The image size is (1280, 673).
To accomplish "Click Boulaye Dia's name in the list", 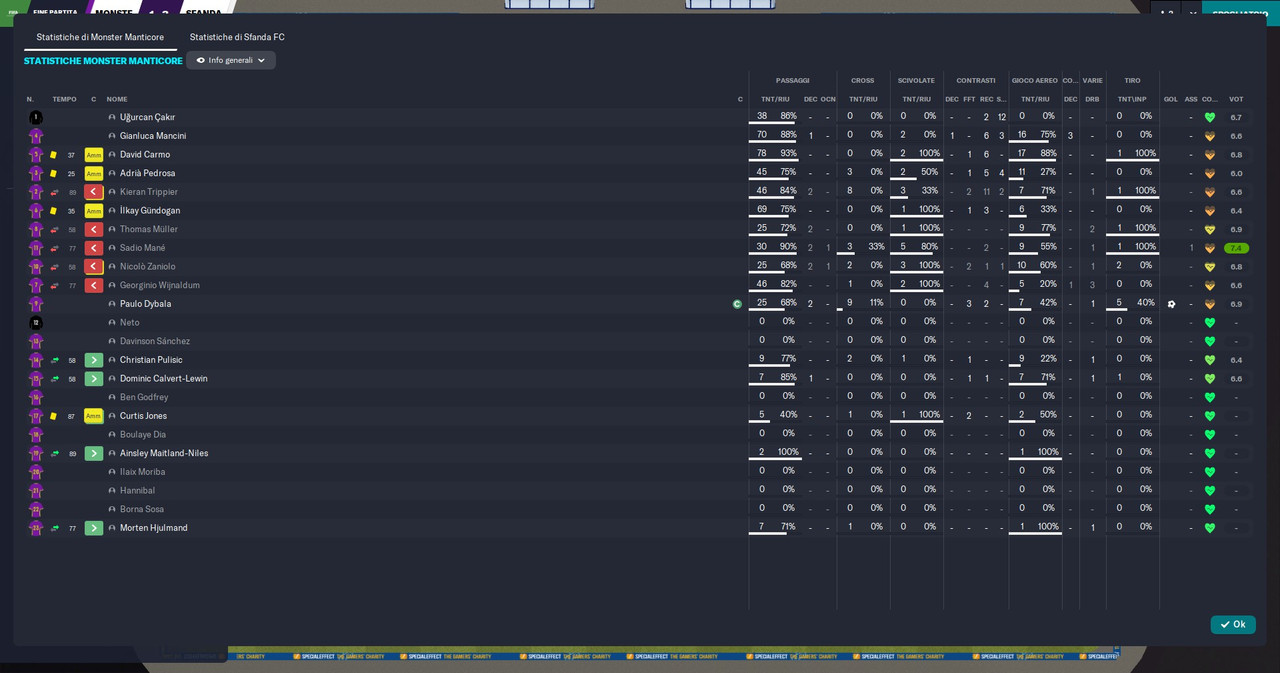I will click(143, 435).
